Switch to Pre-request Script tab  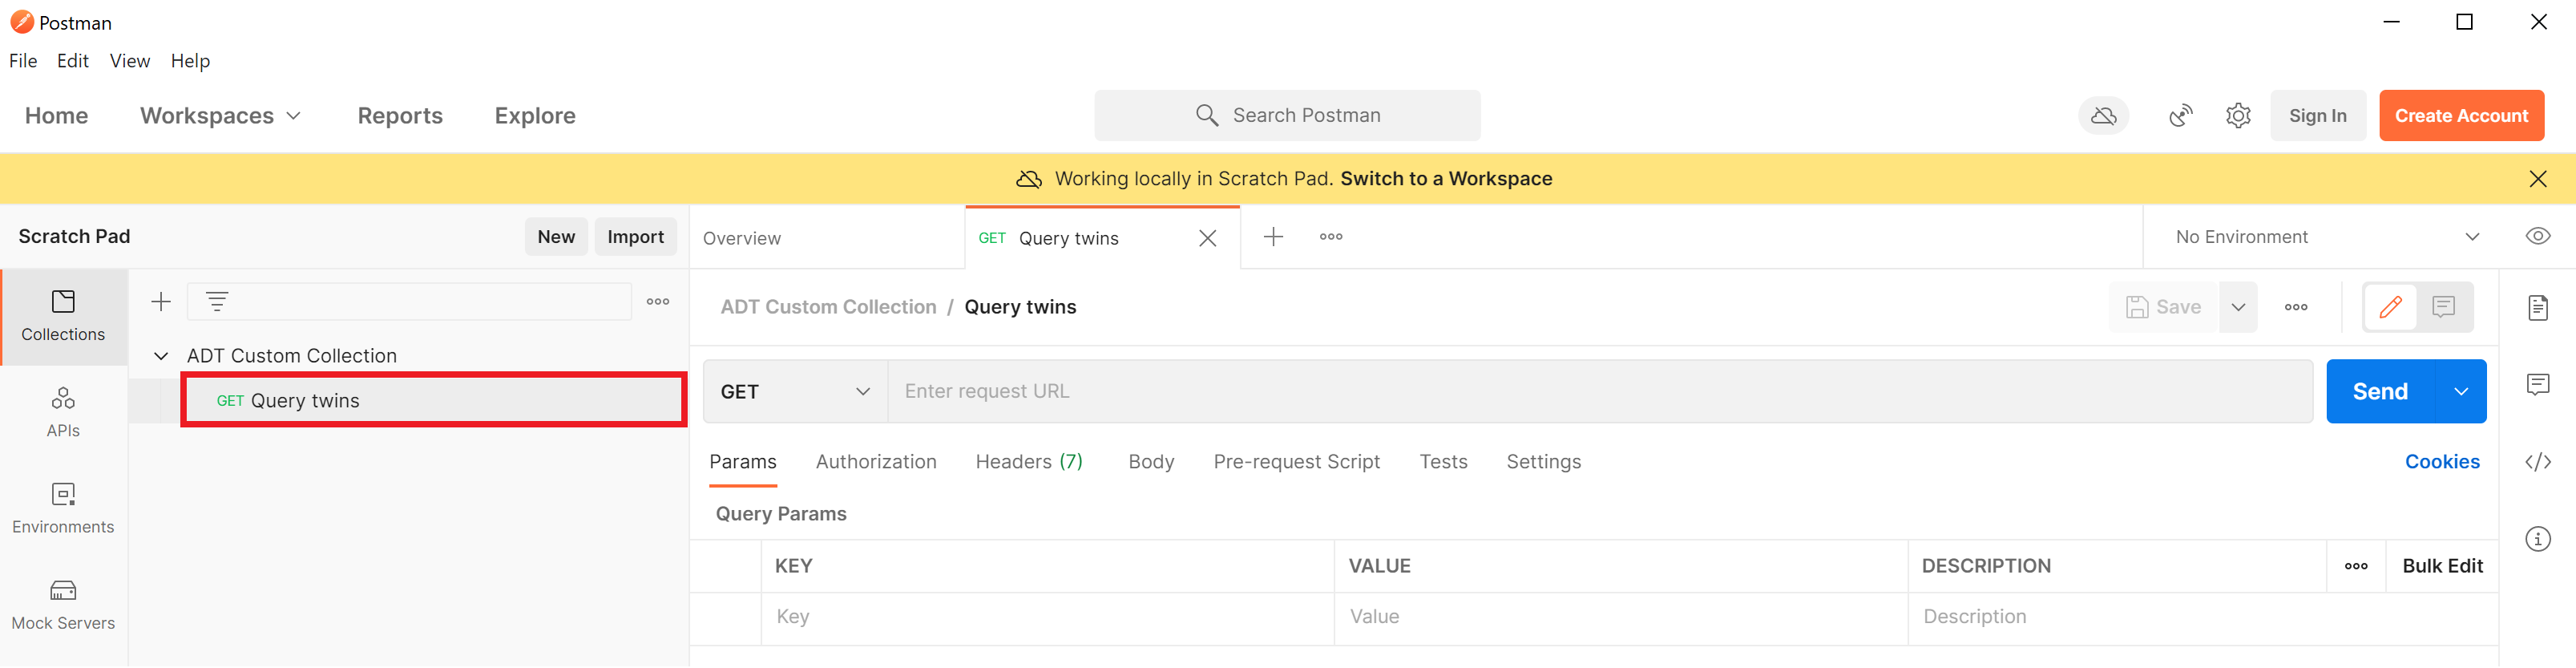coord(1296,462)
